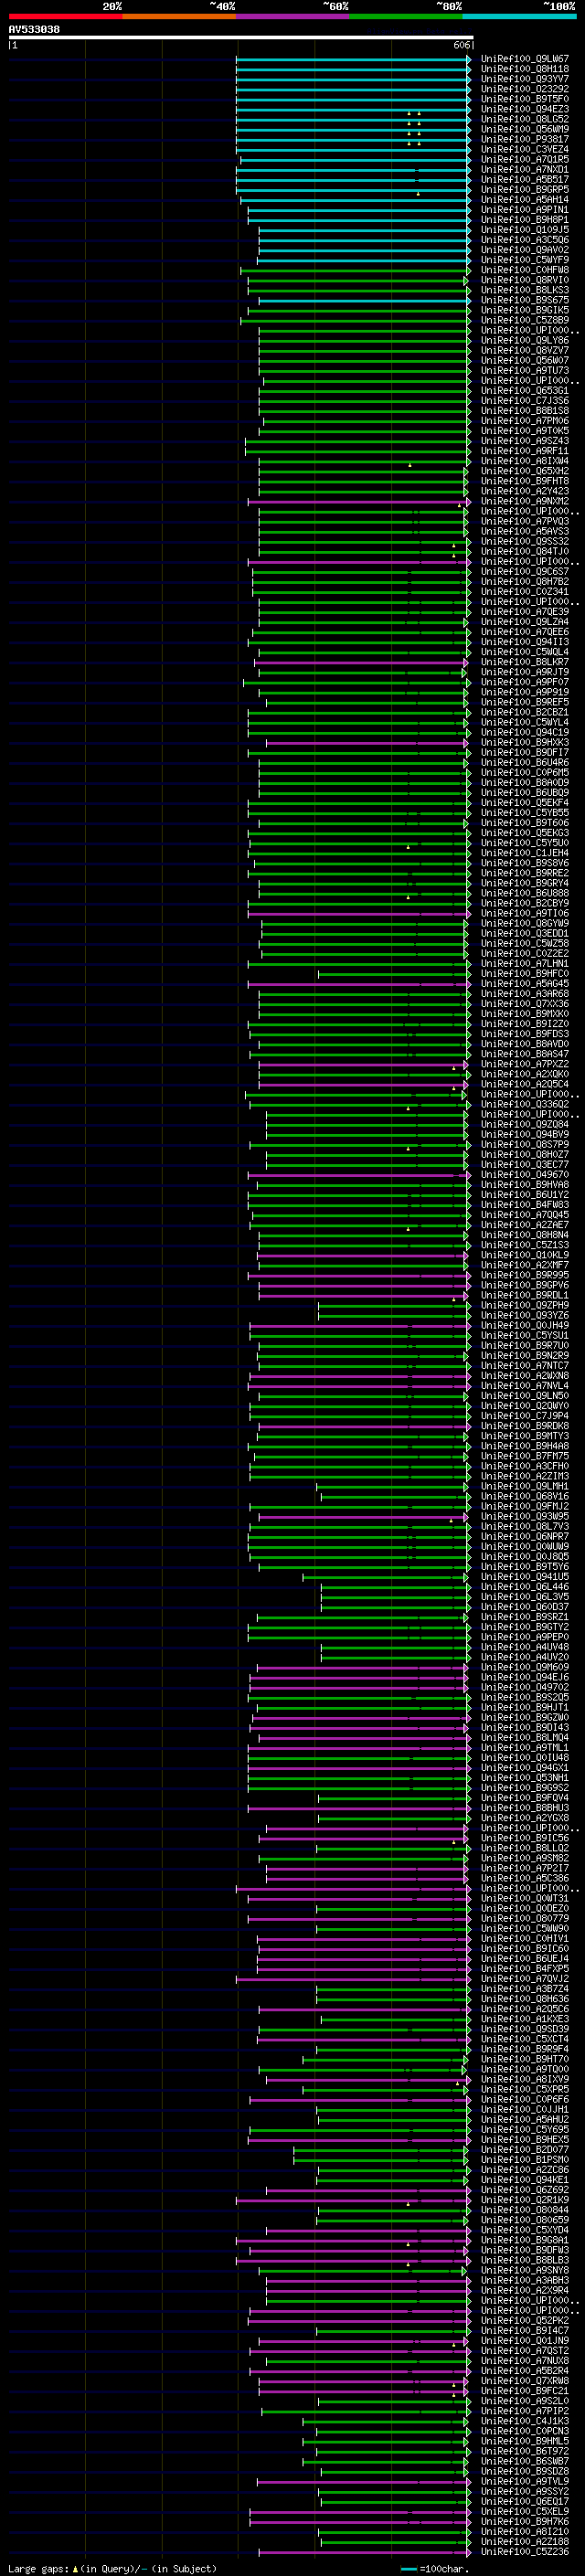
Task: Click UniRef100_B9H8P1 hit label
Action: point(525,220)
